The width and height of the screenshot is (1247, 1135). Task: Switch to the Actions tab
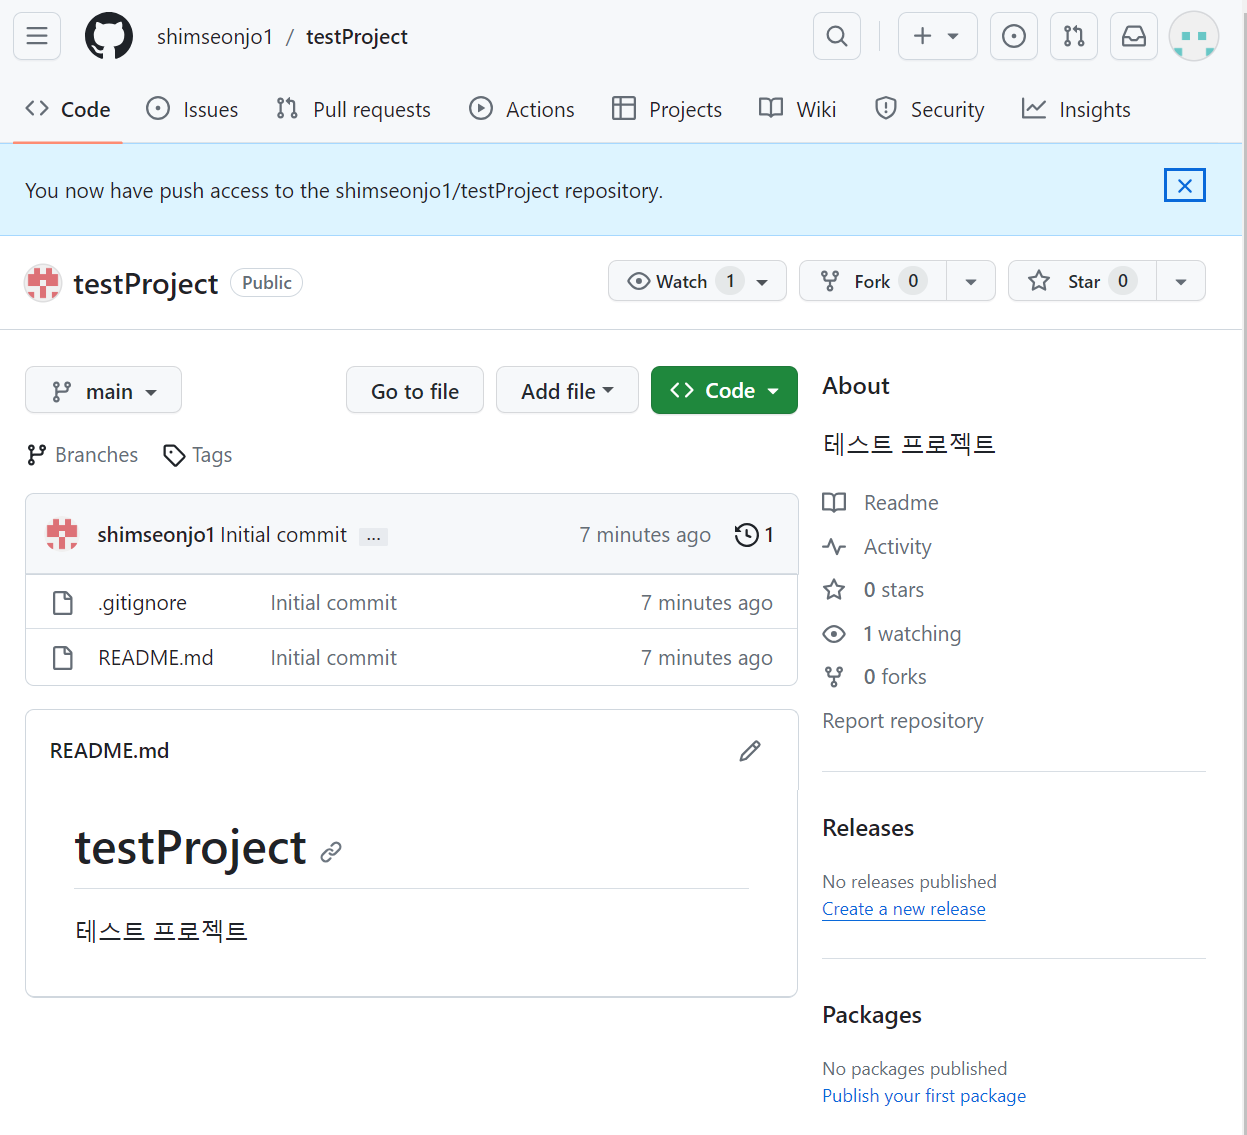[x=522, y=110]
